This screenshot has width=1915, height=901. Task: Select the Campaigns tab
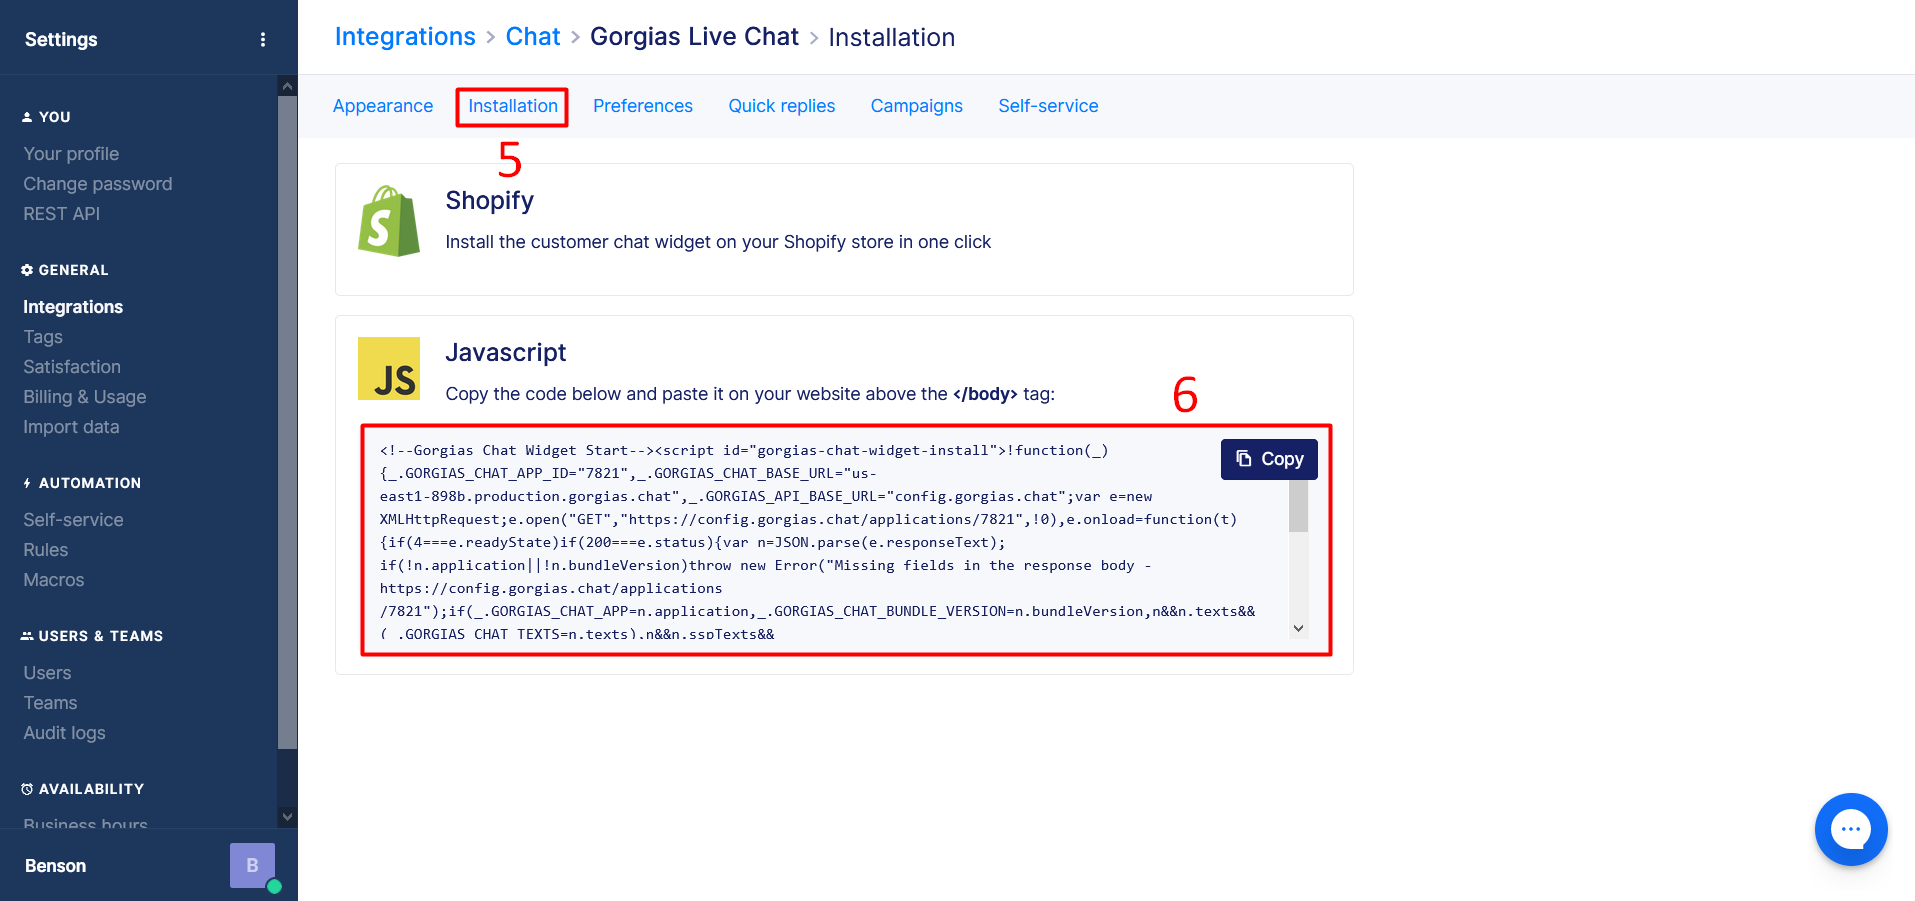[x=916, y=106]
